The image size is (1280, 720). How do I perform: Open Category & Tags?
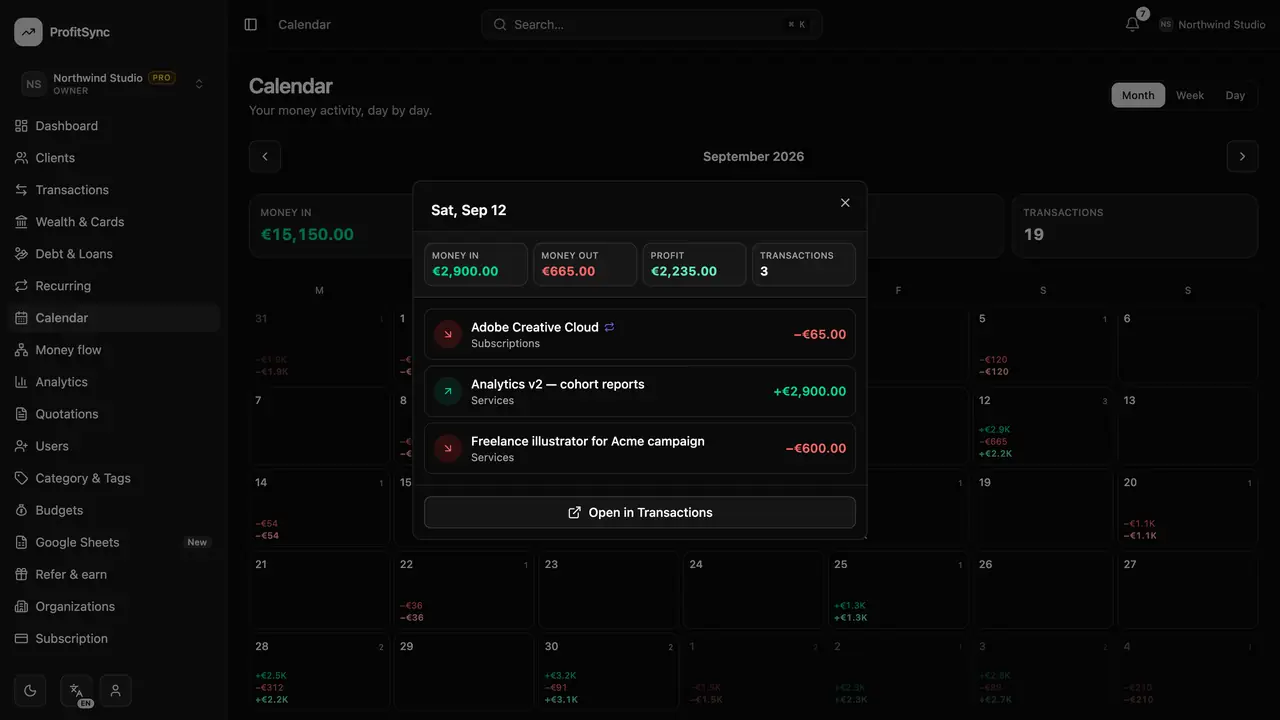coord(113,478)
